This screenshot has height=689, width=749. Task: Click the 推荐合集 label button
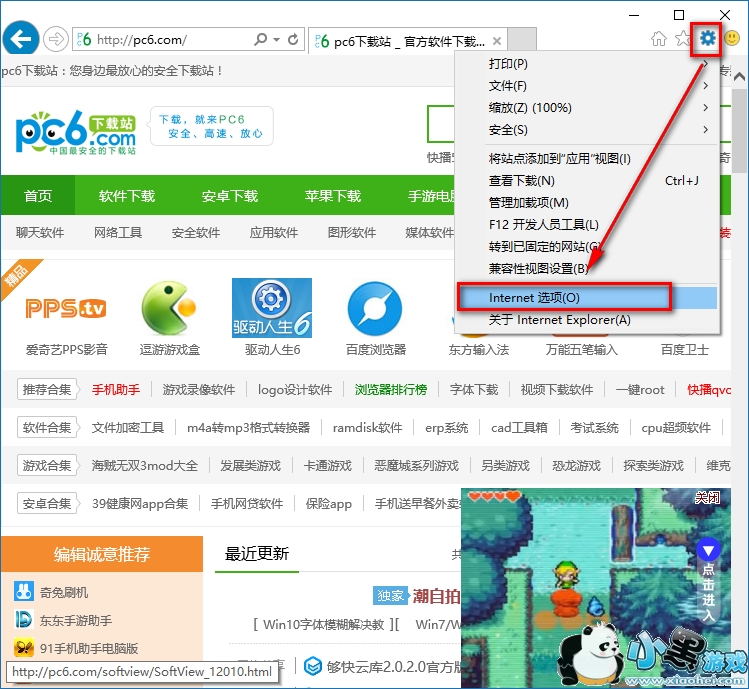47,389
